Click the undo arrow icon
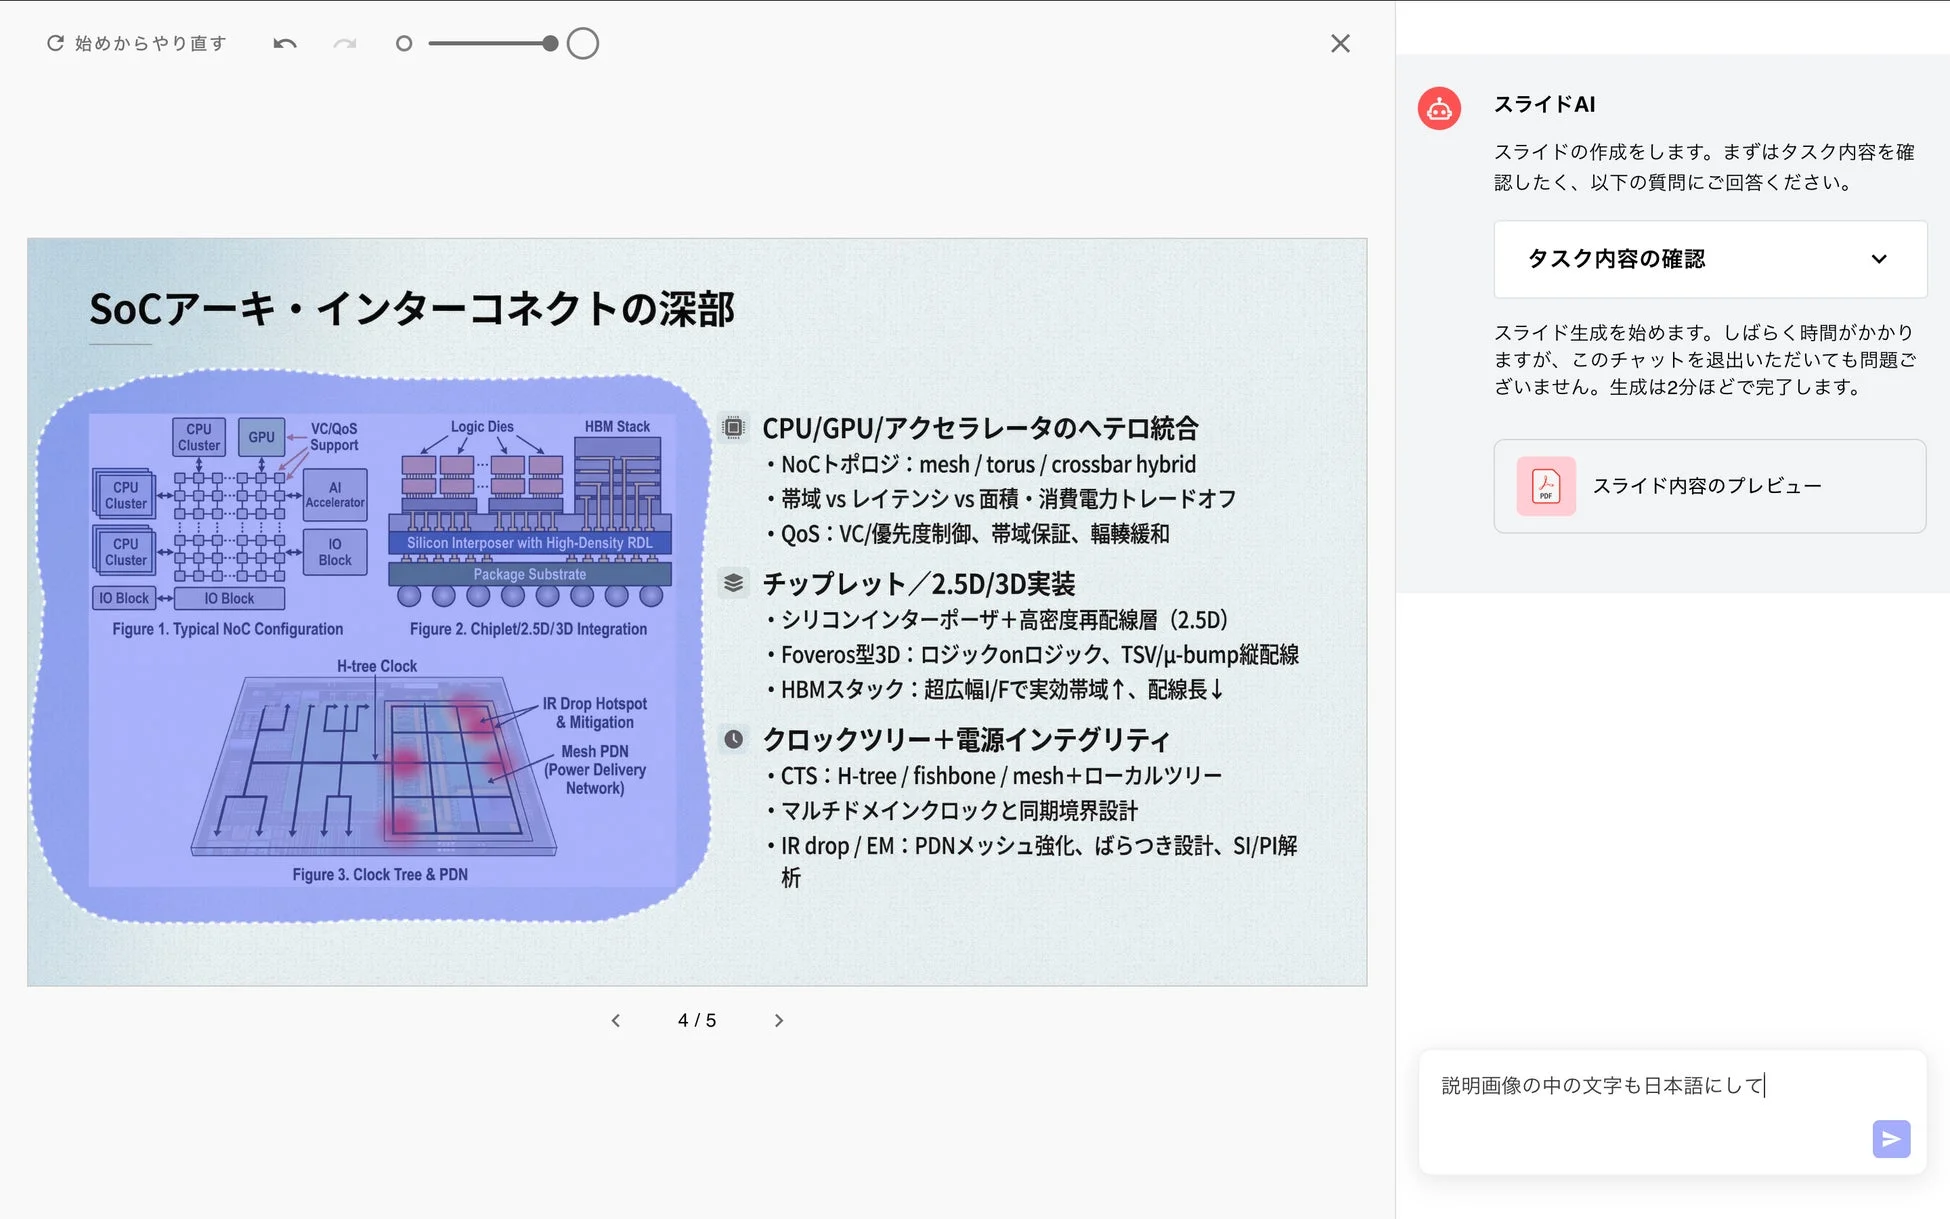Image resolution: width=1950 pixels, height=1219 pixels. (284, 43)
